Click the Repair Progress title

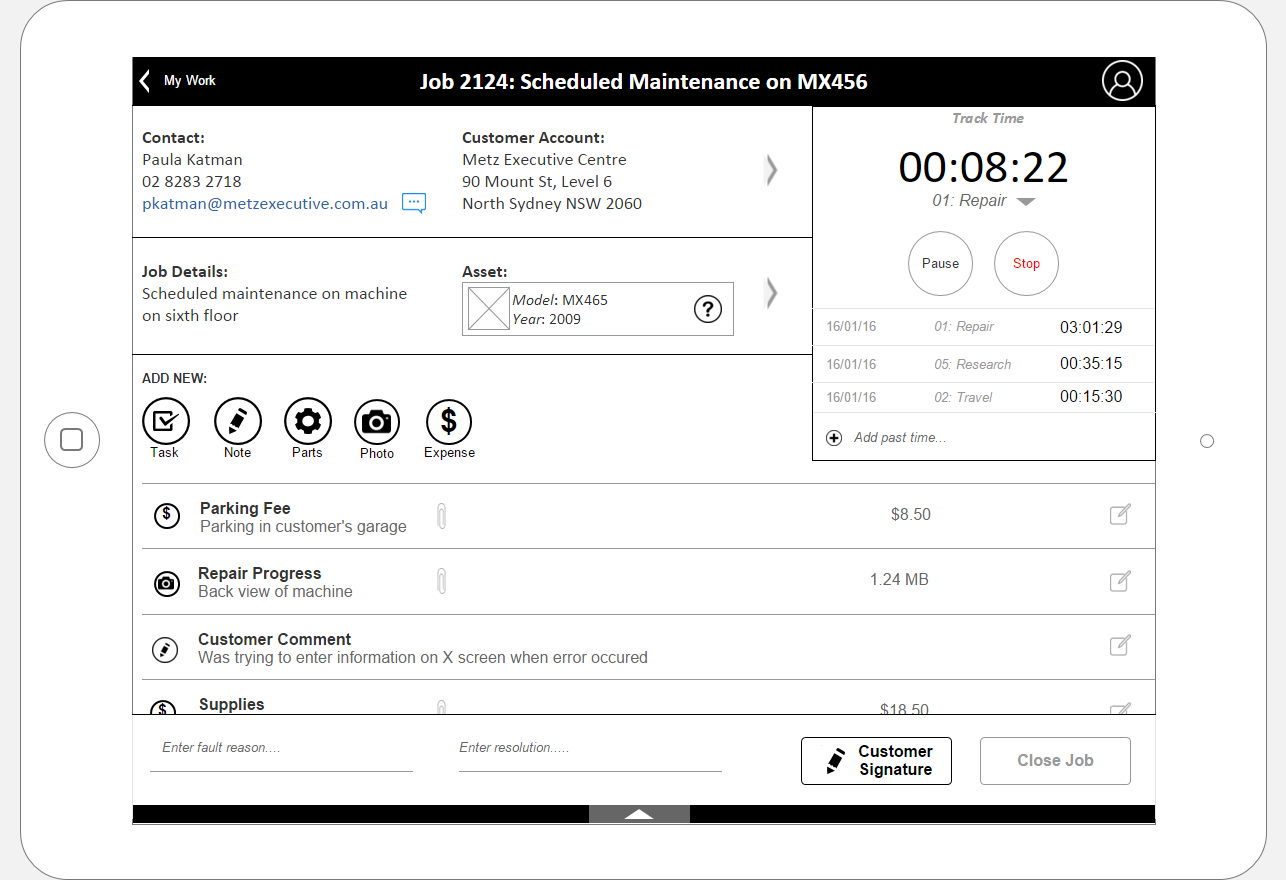260,573
